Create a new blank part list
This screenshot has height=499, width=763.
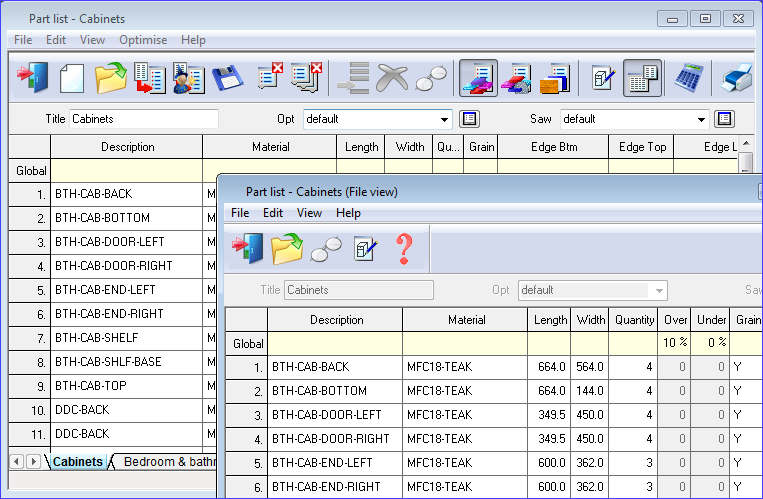point(72,78)
